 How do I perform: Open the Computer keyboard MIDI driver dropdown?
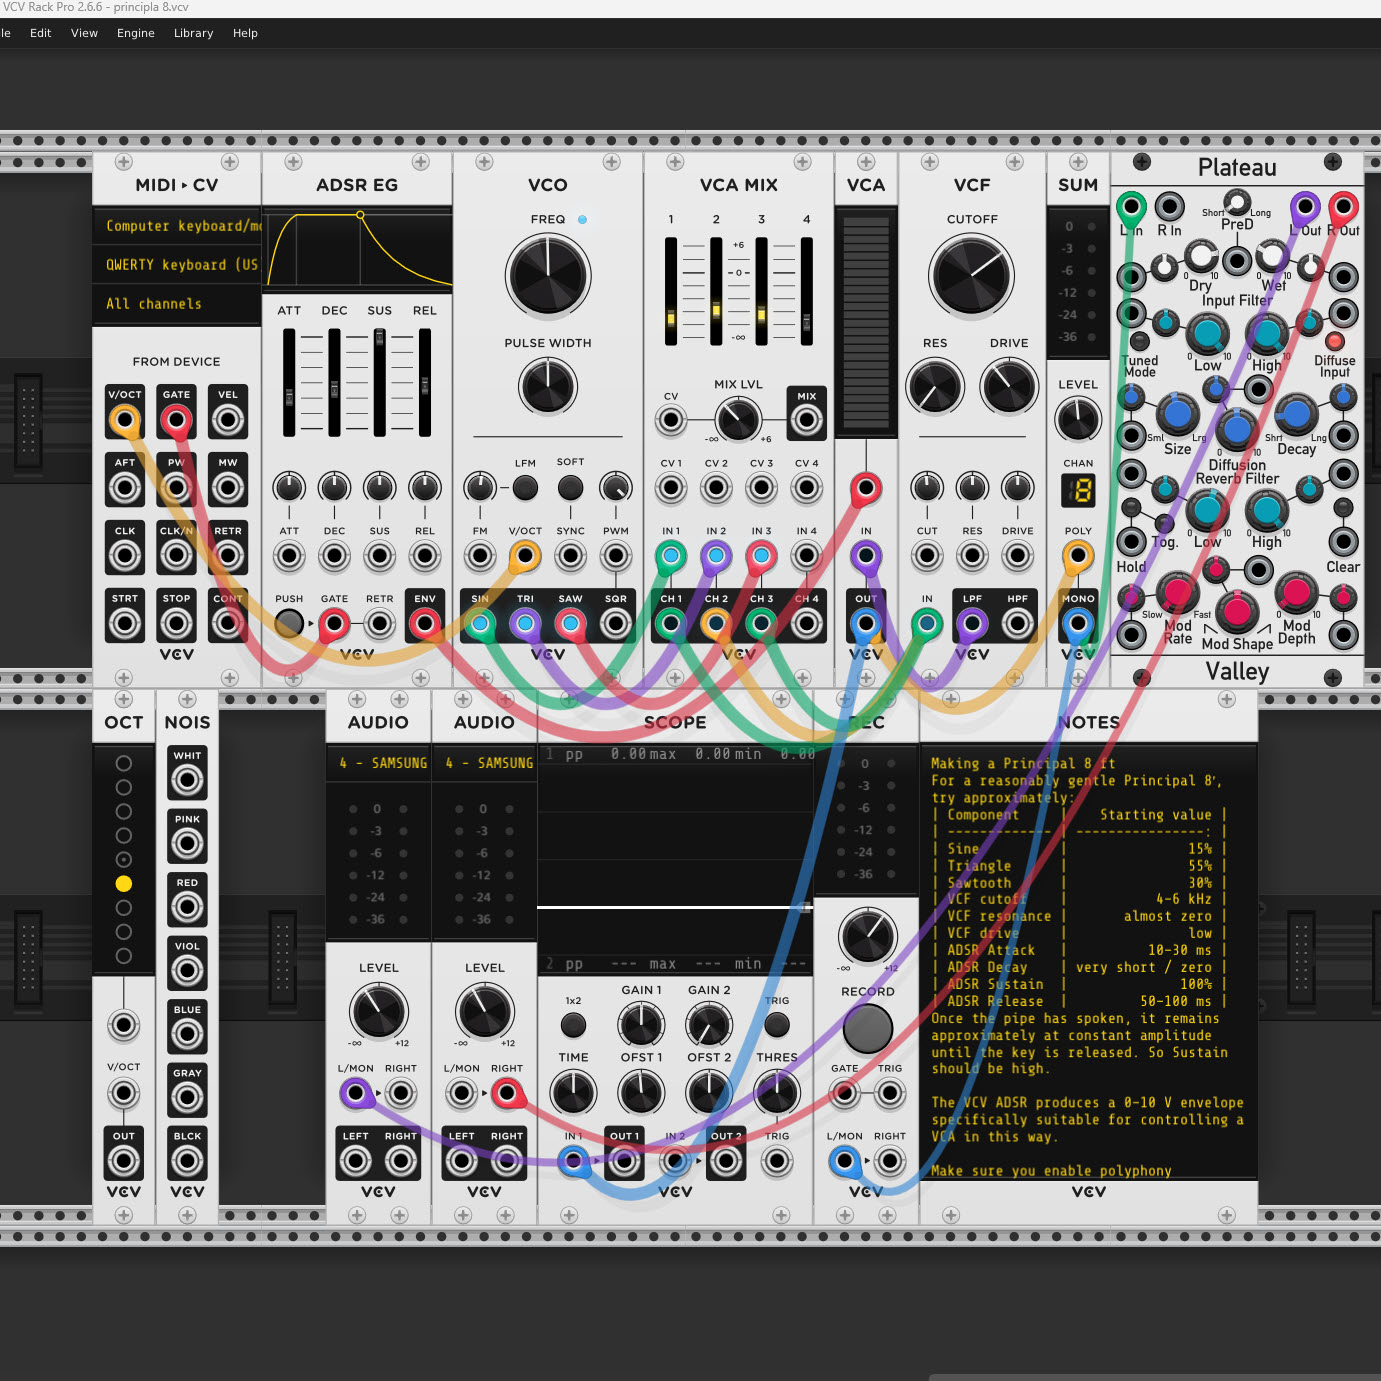click(178, 226)
